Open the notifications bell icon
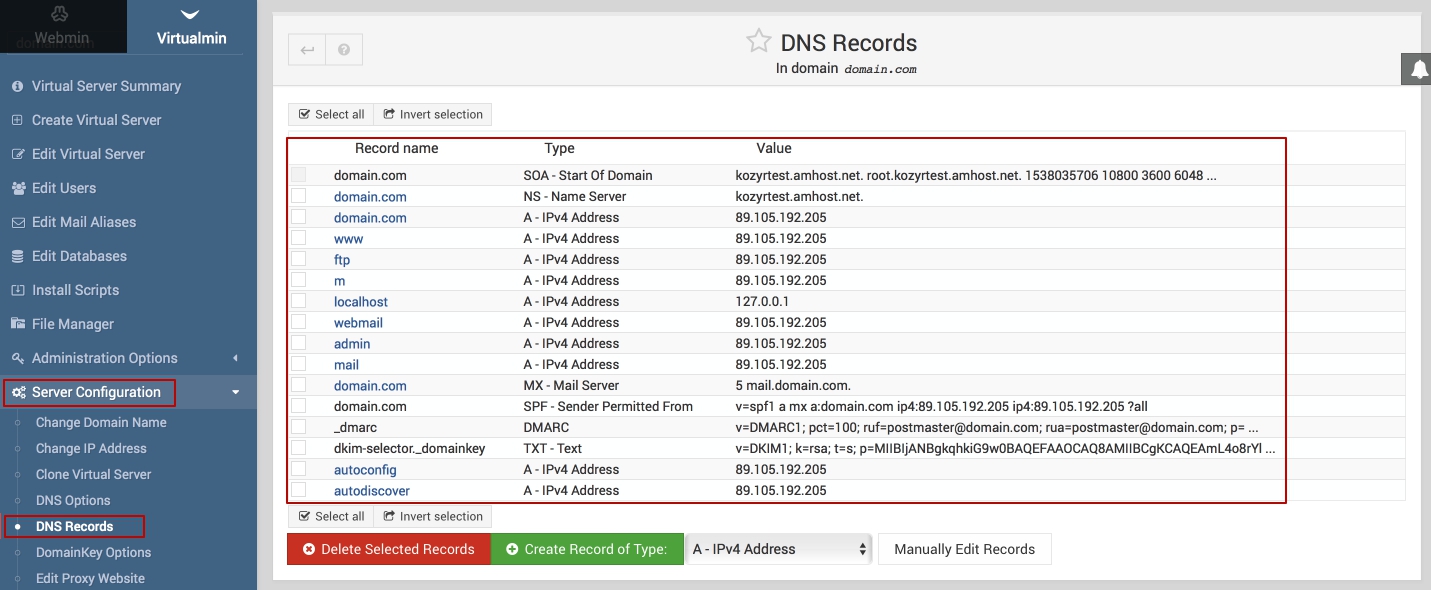The height and width of the screenshot is (590, 1431). [1419, 70]
